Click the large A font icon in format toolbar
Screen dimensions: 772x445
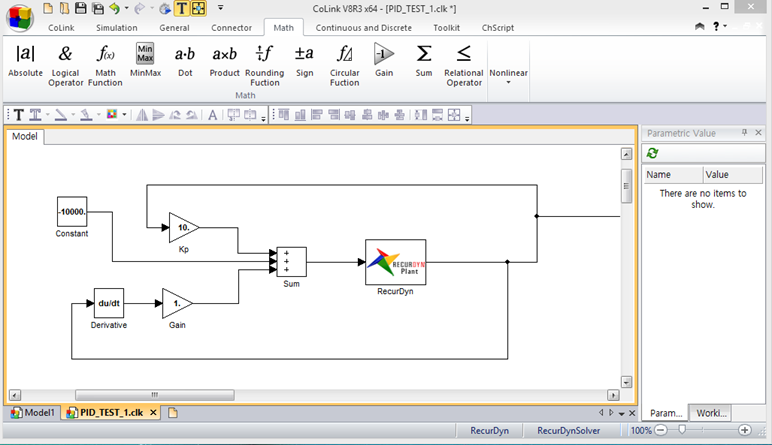[213, 115]
